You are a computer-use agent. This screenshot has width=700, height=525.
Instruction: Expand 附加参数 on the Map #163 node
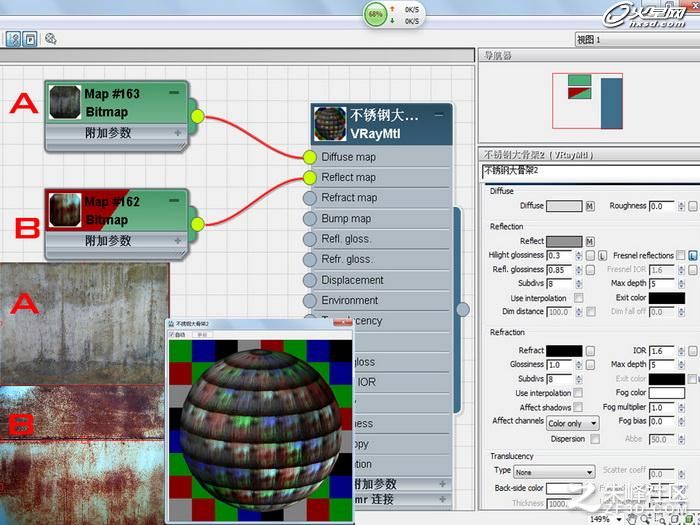pyautogui.click(x=178, y=133)
